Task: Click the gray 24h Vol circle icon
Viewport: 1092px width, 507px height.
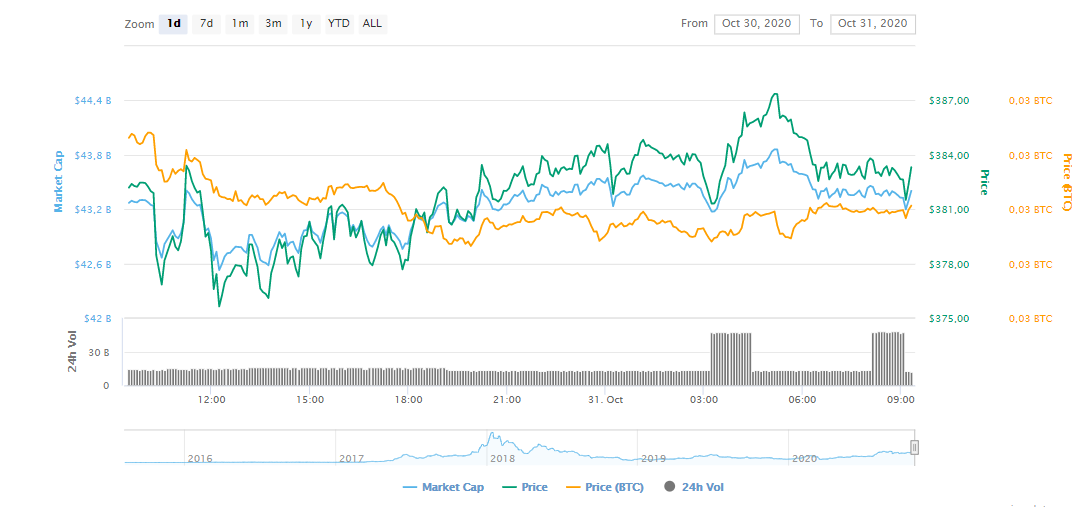Action: [x=670, y=487]
